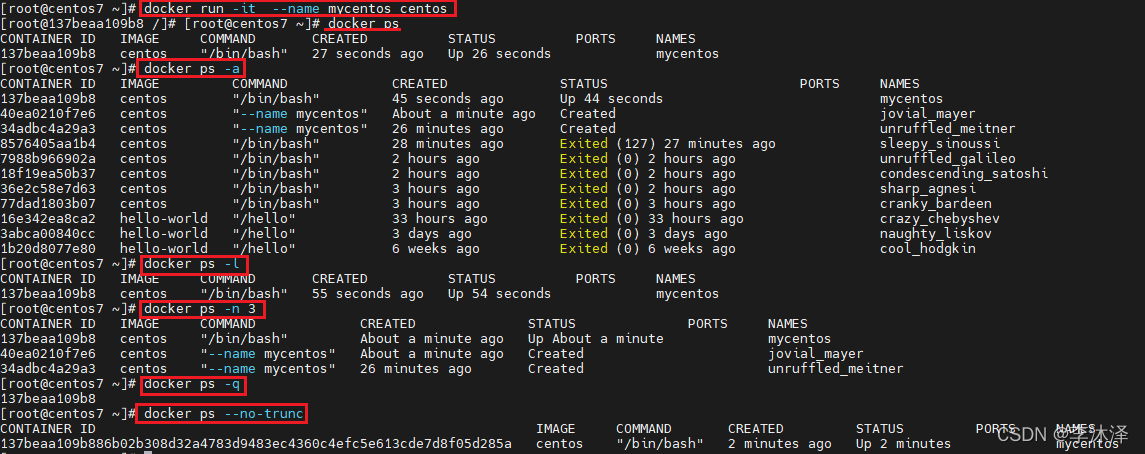Click the '45 seconds ago' created value

coord(448,99)
